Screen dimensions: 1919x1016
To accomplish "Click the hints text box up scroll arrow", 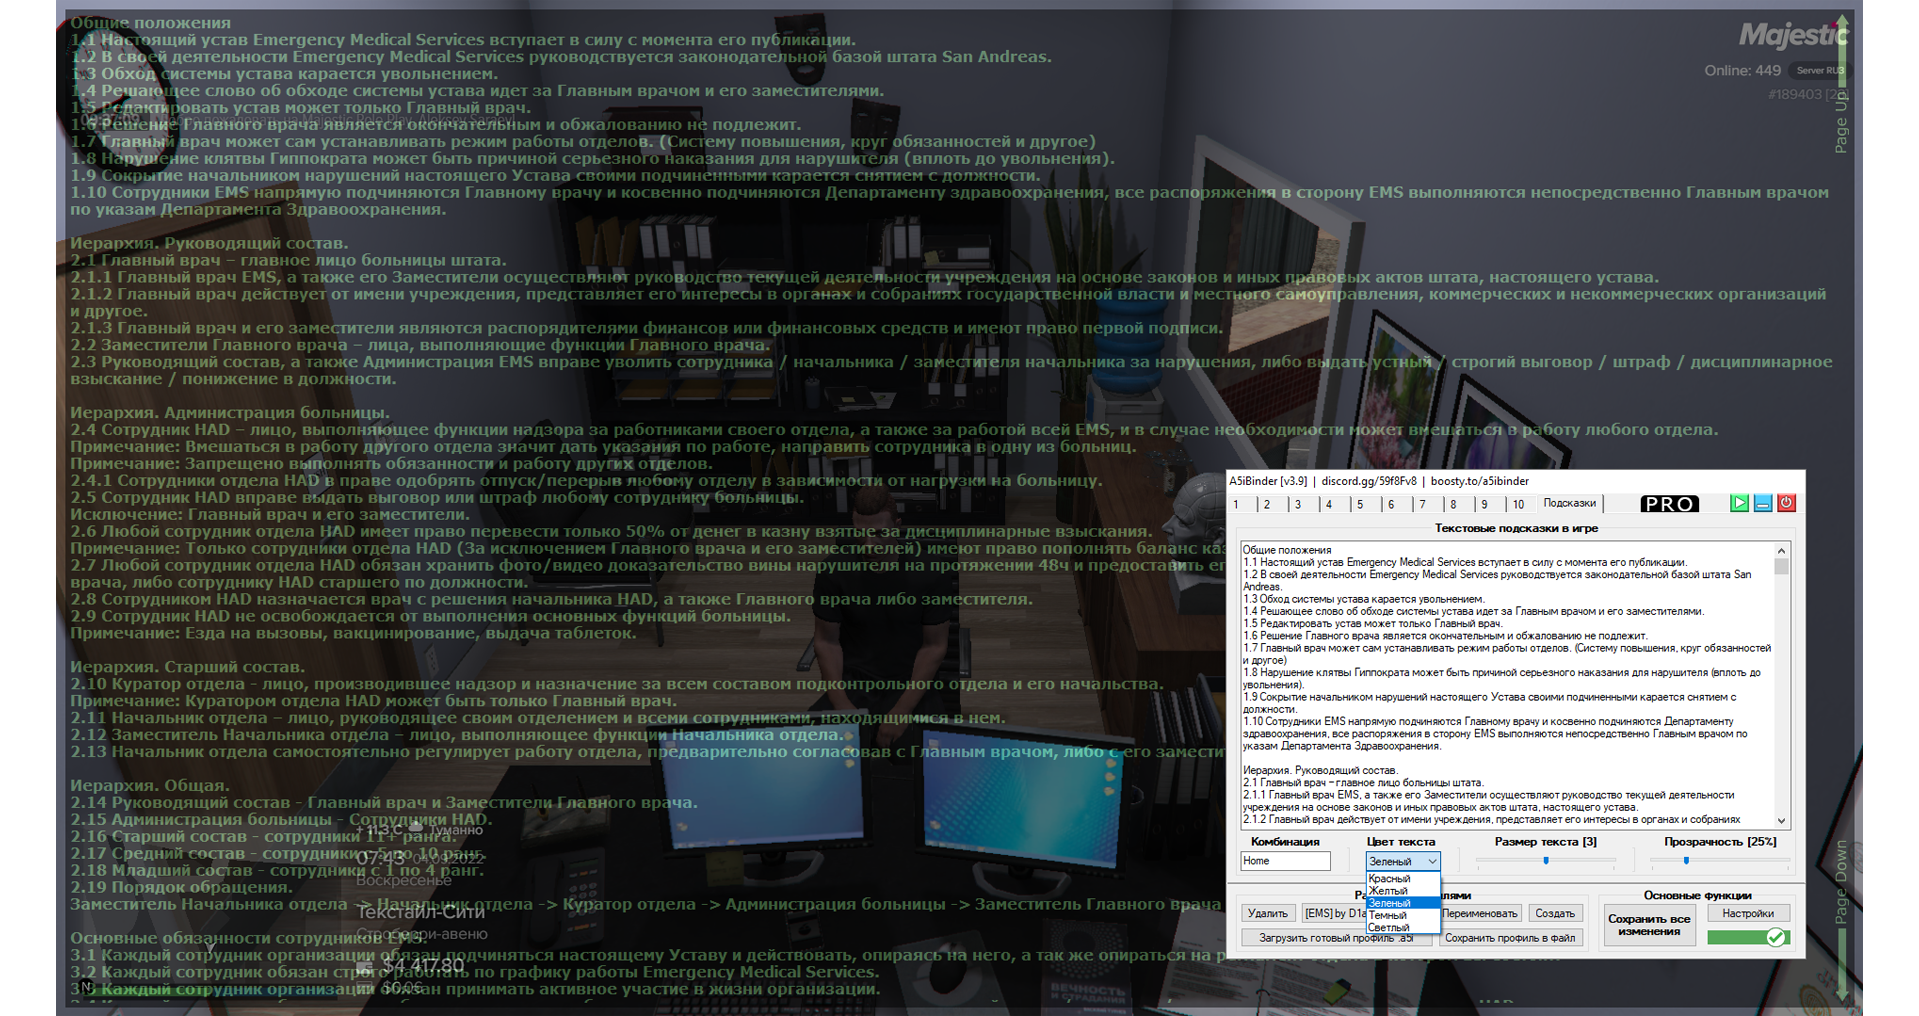I will pyautogui.click(x=1781, y=551).
